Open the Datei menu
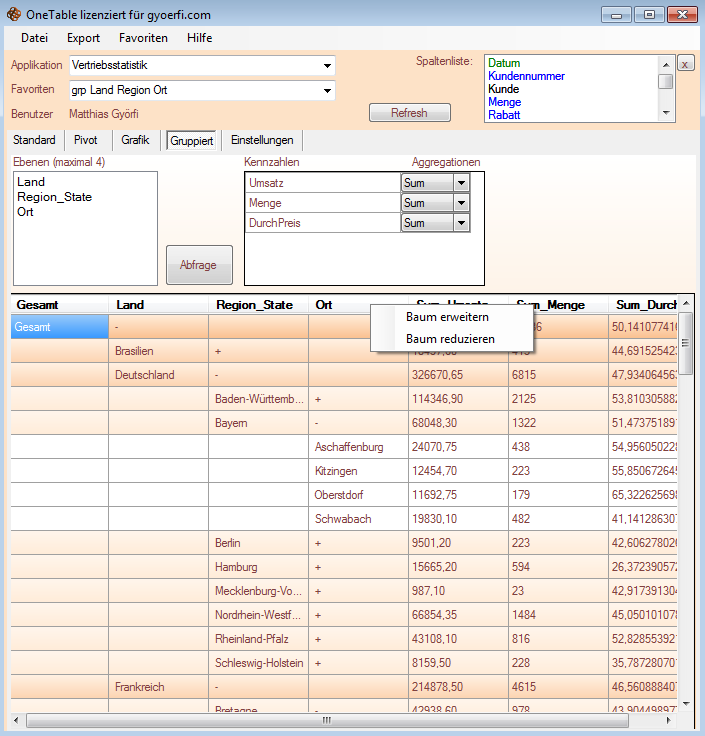The image size is (705, 736). [x=34, y=38]
